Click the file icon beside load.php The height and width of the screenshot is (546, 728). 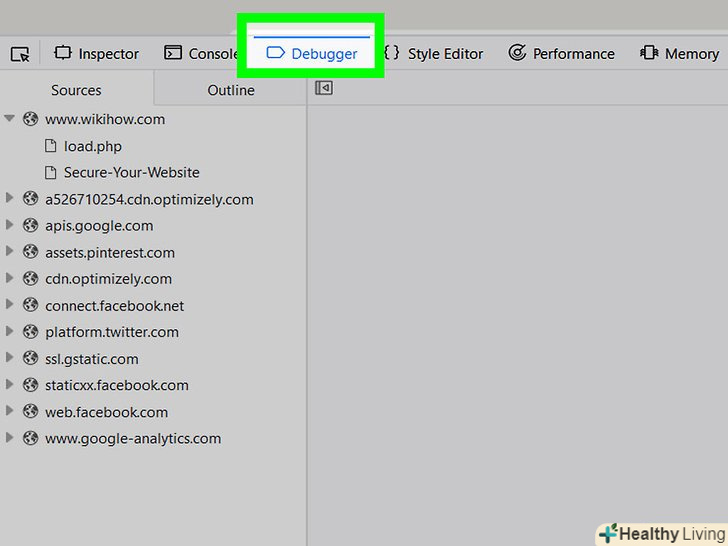click(x=50, y=146)
